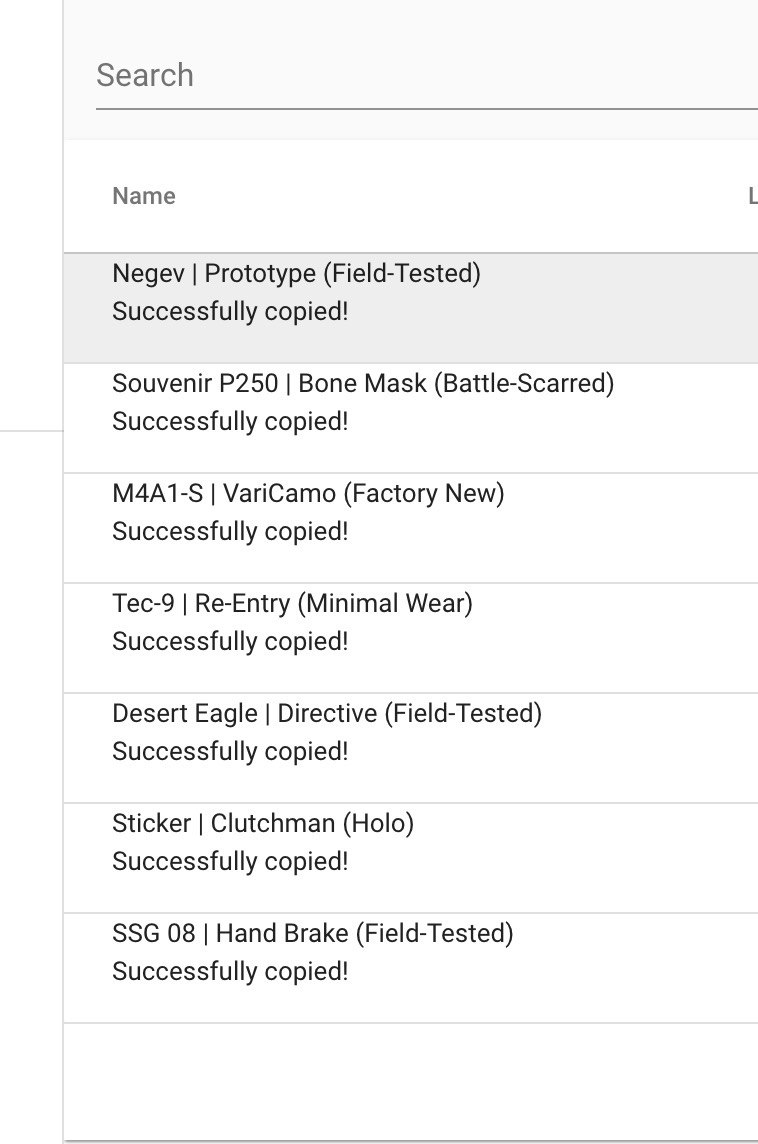758x1144 pixels.
Task: Click the Search input field
Action: tap(420, 76)
